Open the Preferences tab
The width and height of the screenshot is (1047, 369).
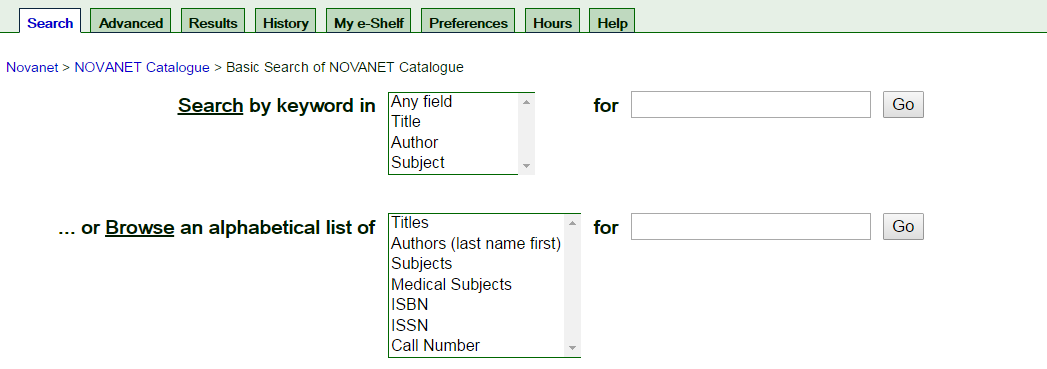(x=468, y=22)
